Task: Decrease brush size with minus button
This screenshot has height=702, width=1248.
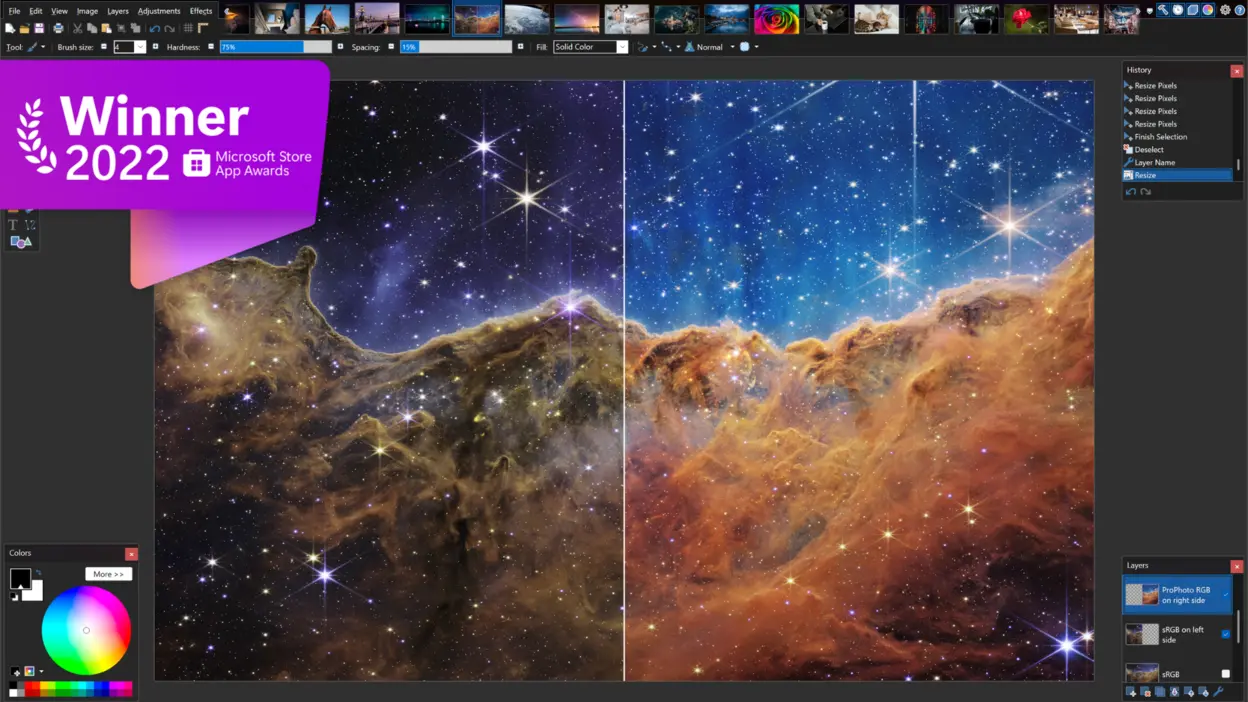Action: [x=103, y=47]
